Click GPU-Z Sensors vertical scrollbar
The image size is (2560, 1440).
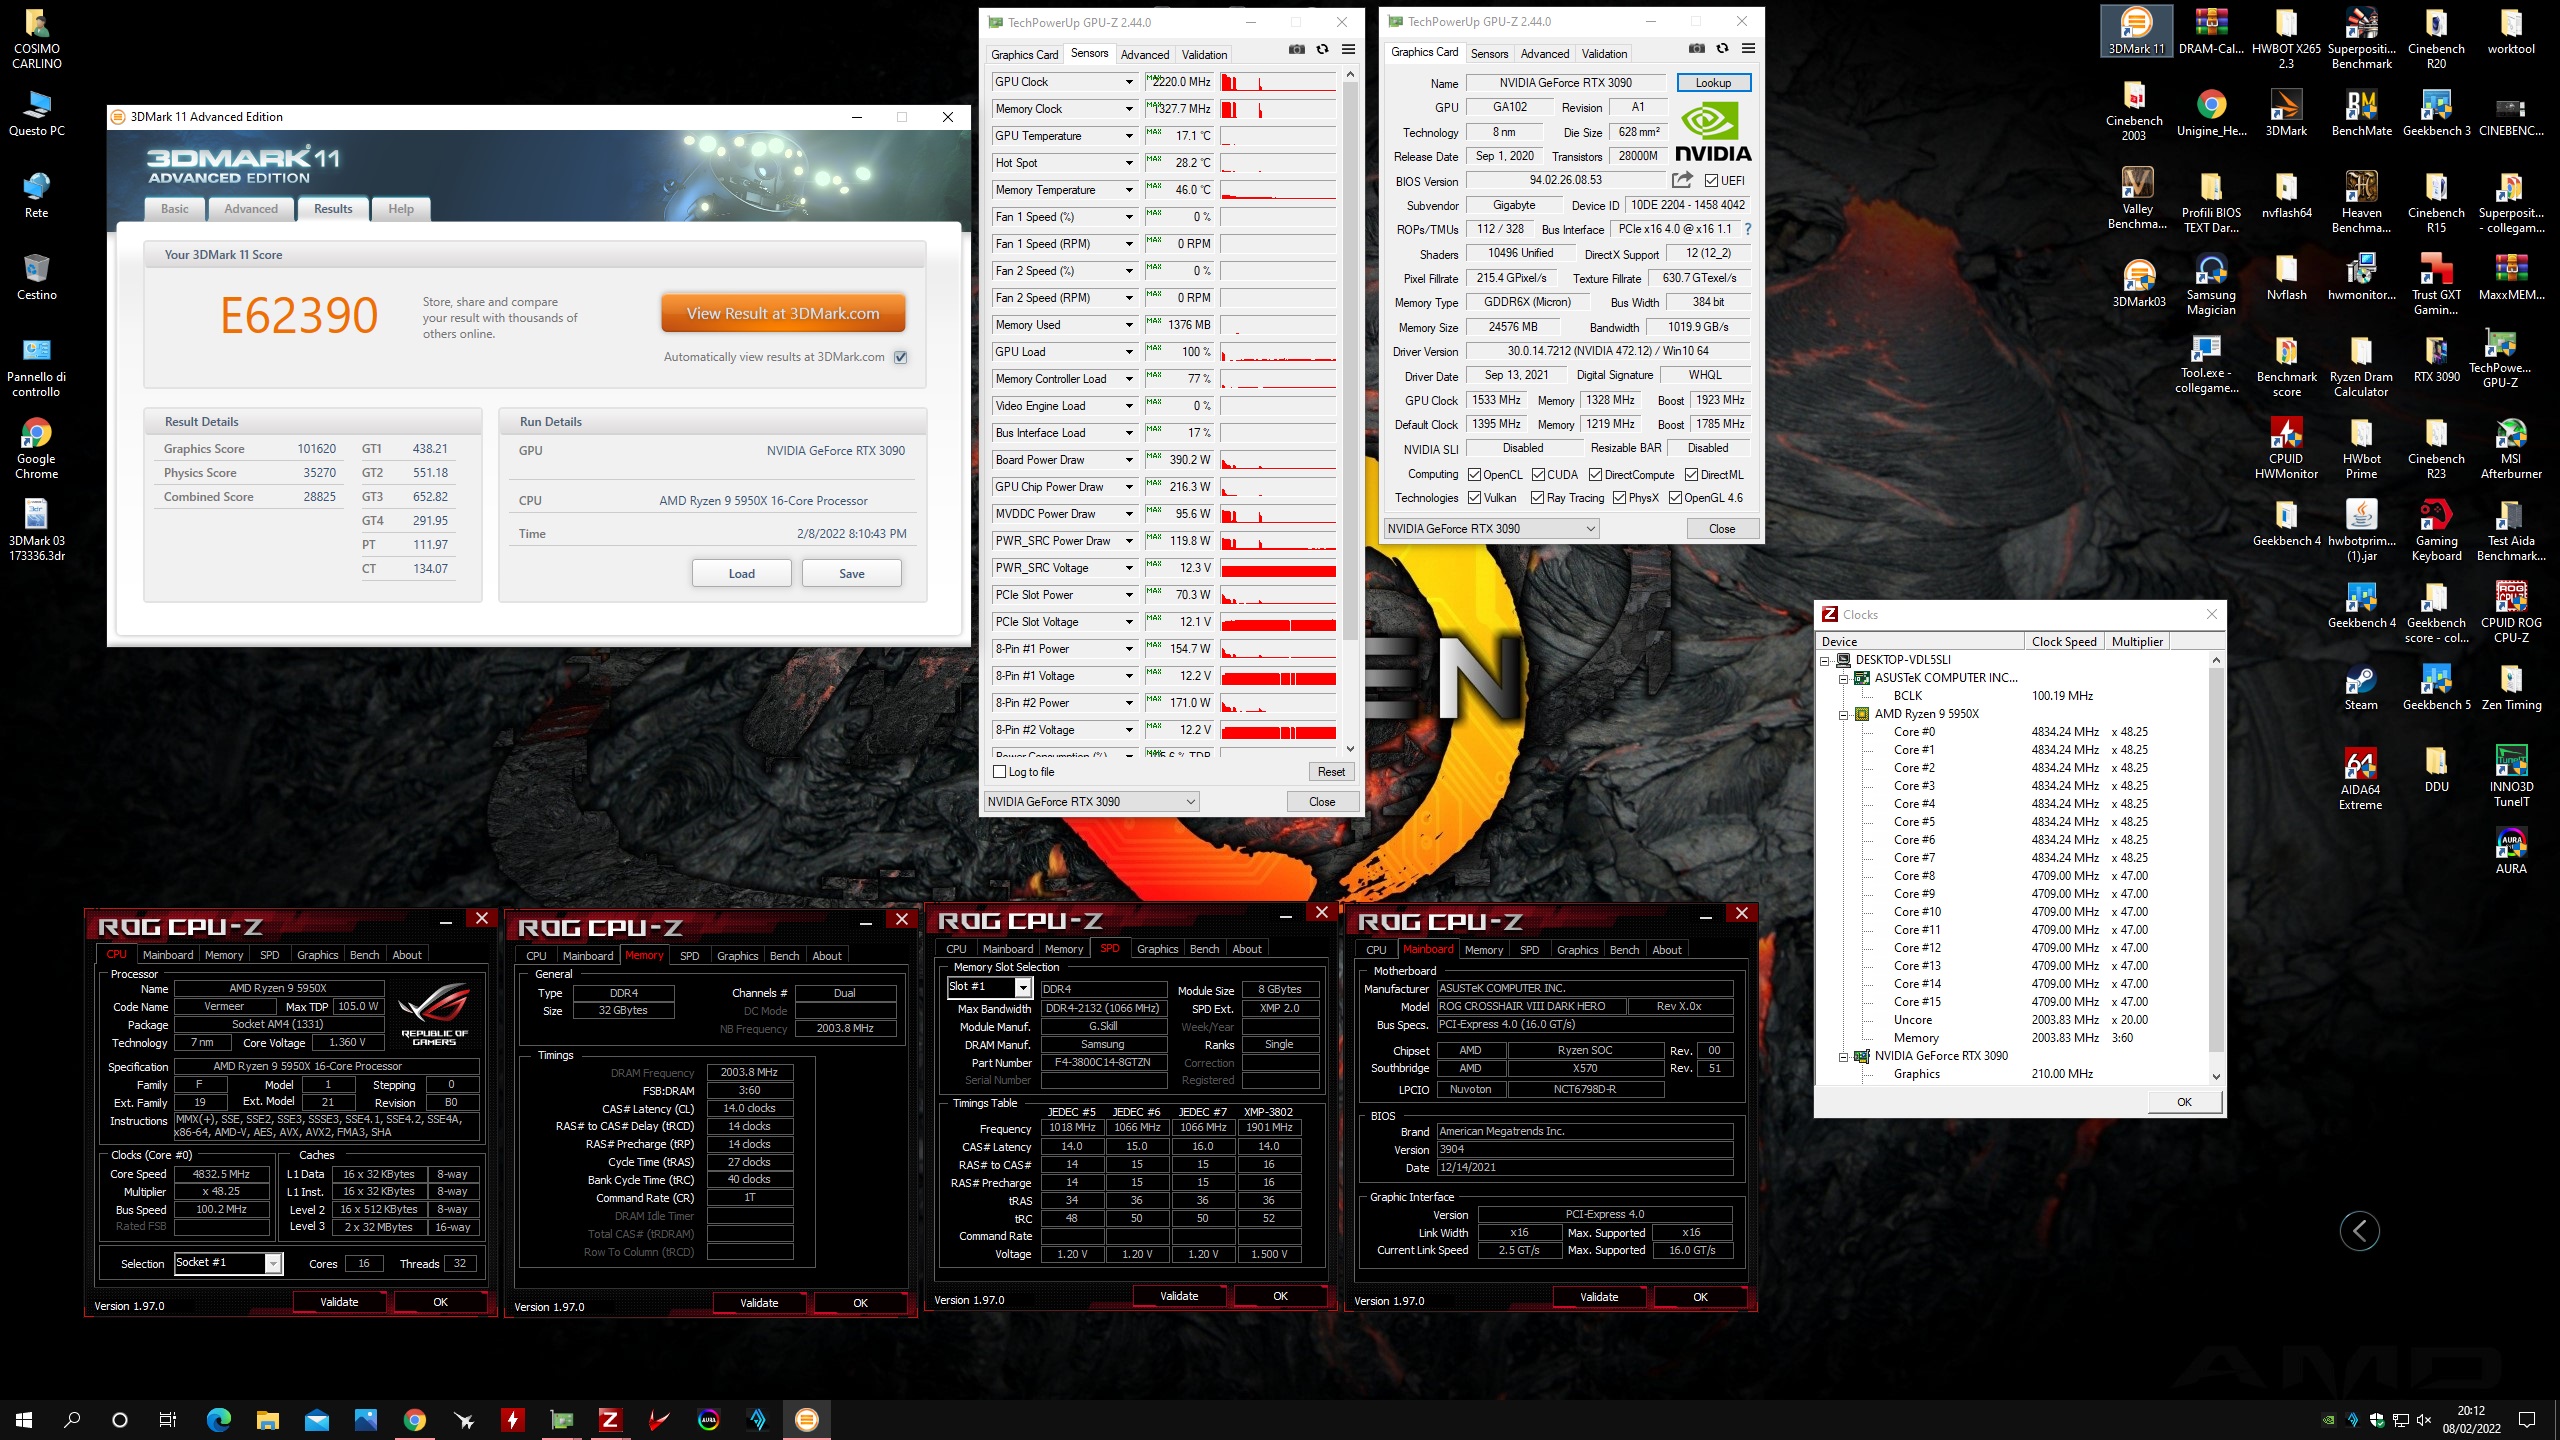pyautogui.click(x=1350, y=410)
